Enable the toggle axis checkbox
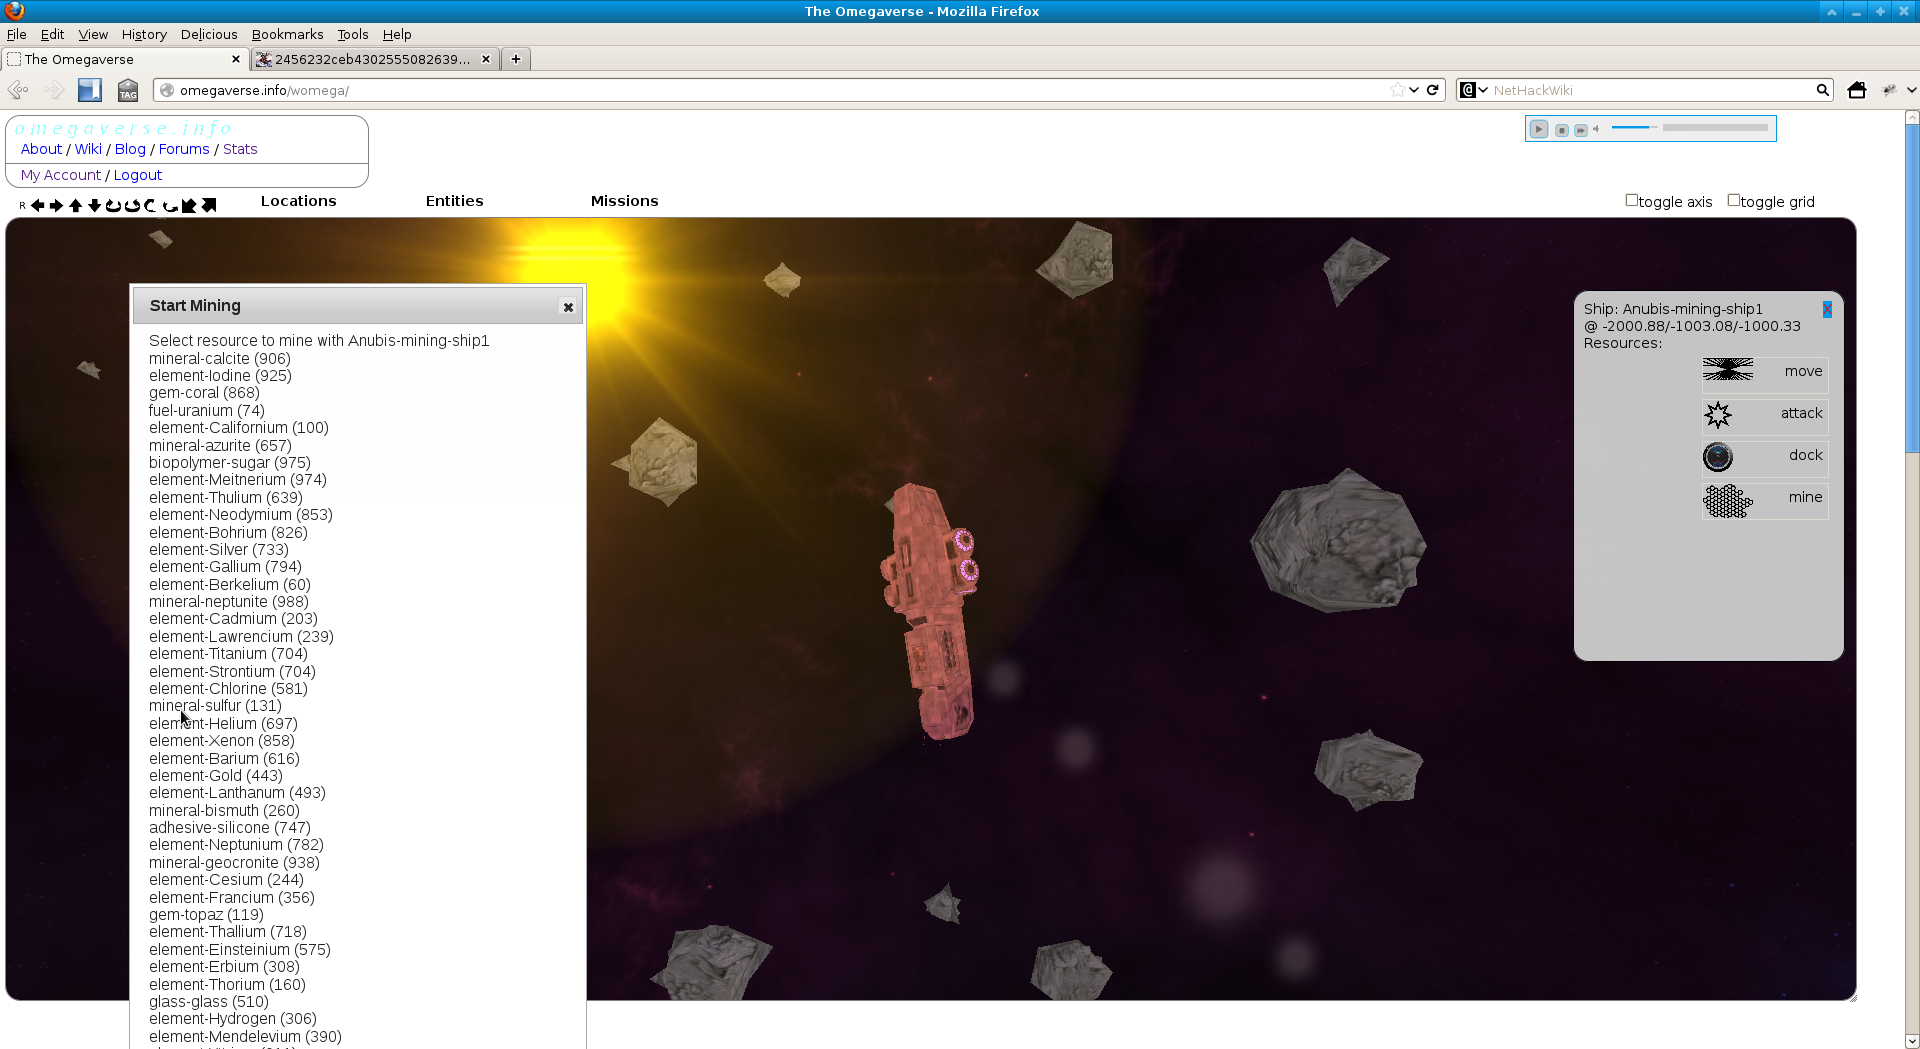The height and width of the screenshot is (1049, 1920). [1630, 199]
